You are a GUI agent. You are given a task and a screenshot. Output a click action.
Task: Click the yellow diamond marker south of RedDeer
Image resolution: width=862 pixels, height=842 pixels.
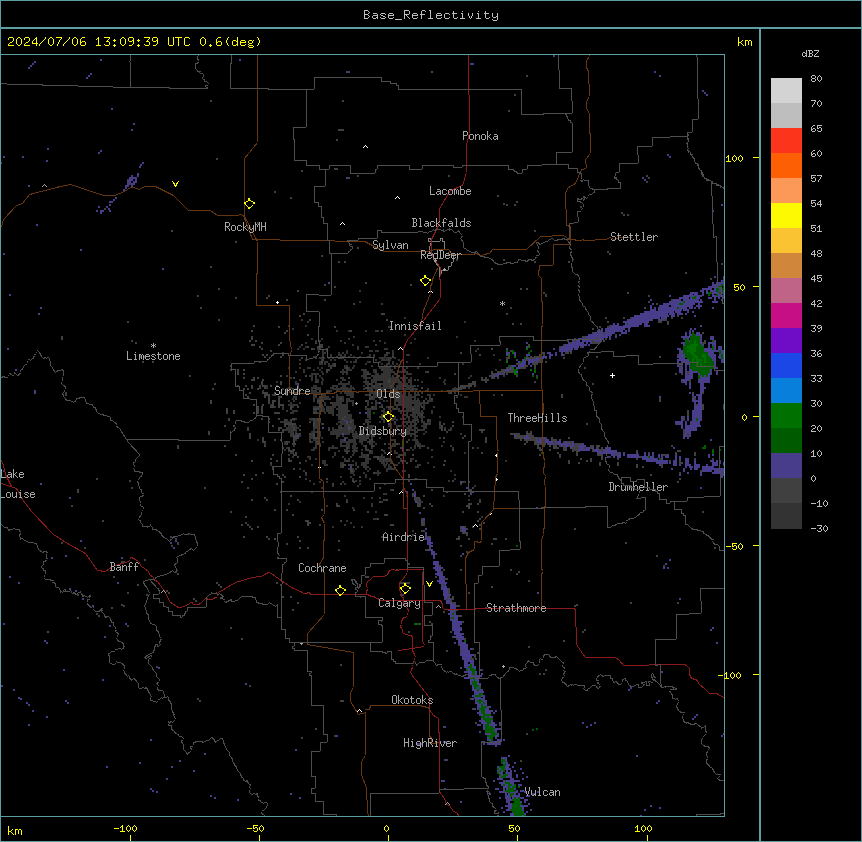click(x=426, y=281)
